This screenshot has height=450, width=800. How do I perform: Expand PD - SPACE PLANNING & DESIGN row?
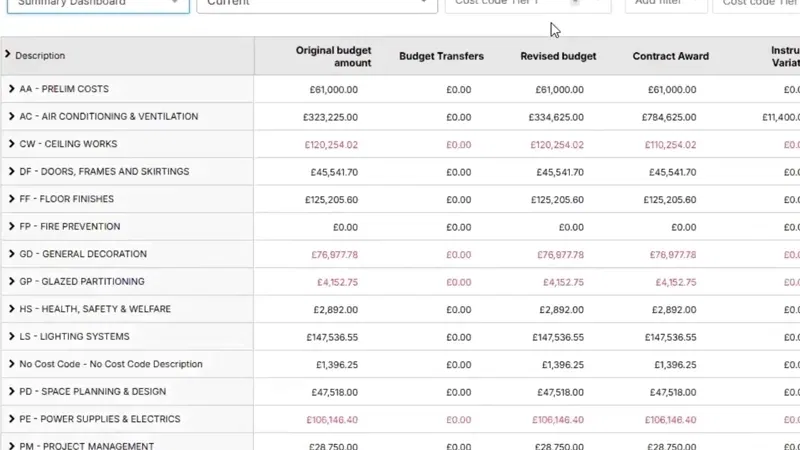(x=11, y=392)
